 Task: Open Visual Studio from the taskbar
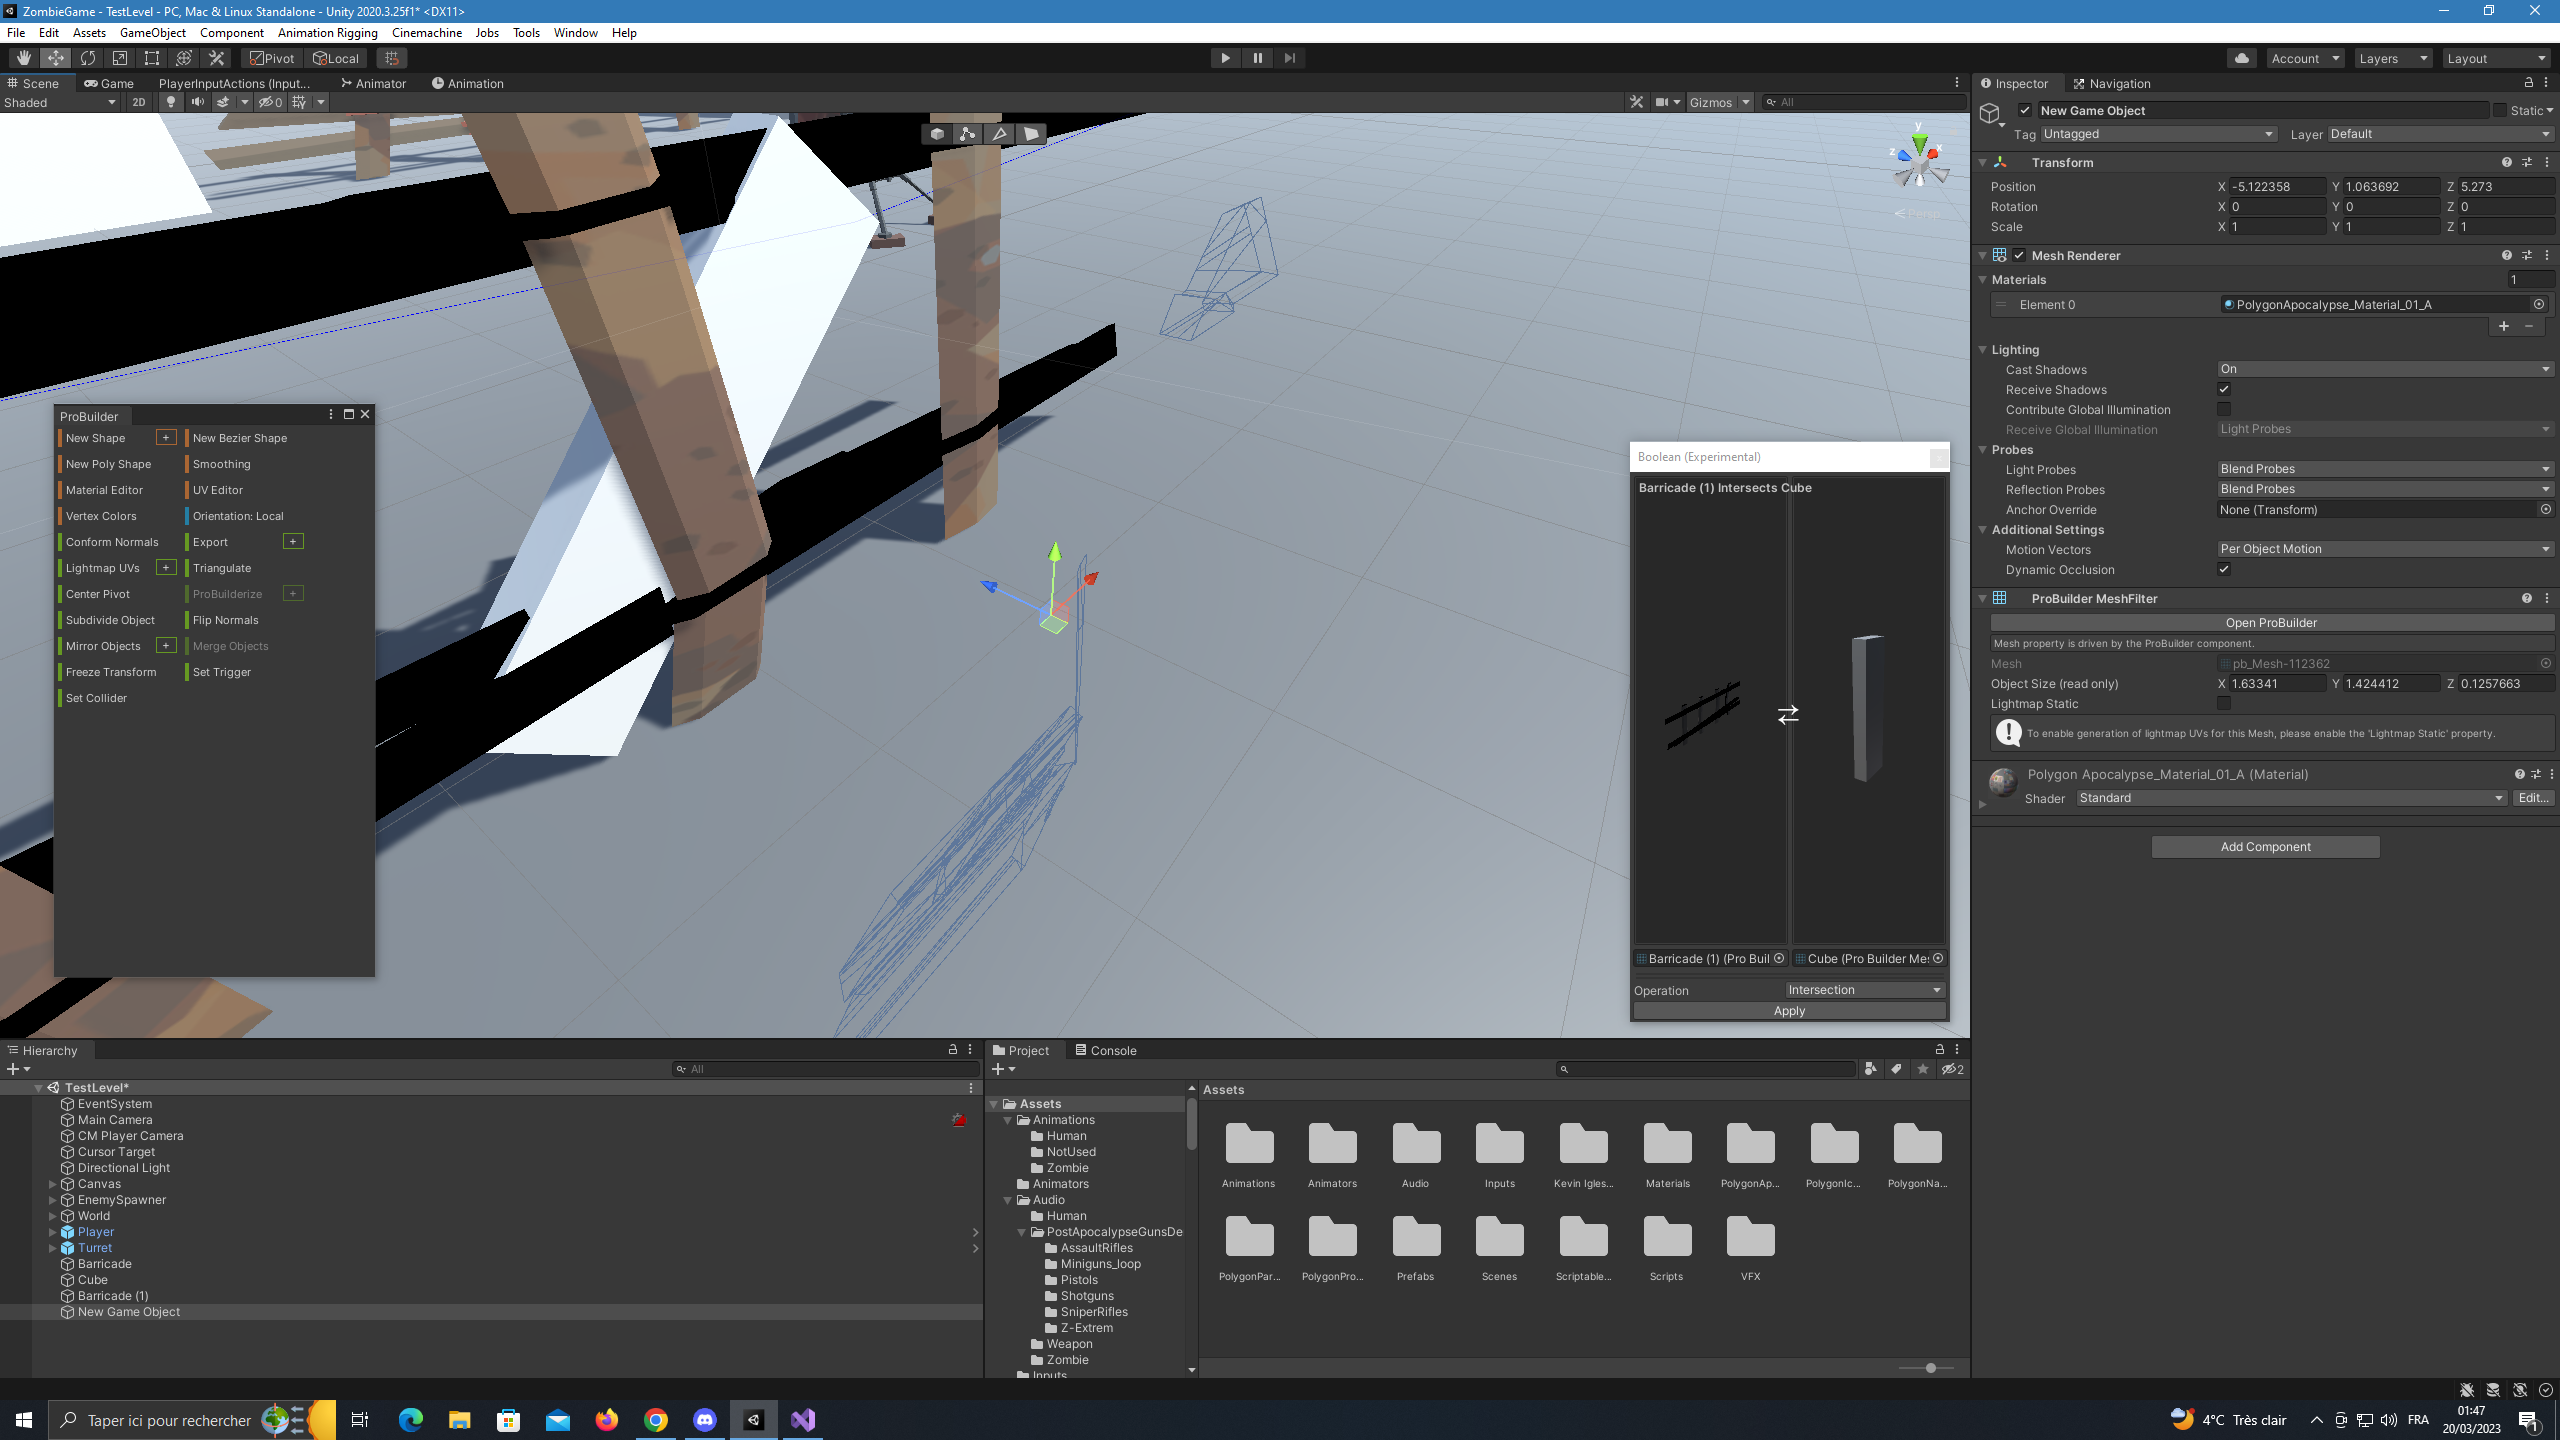[803, 1419]
